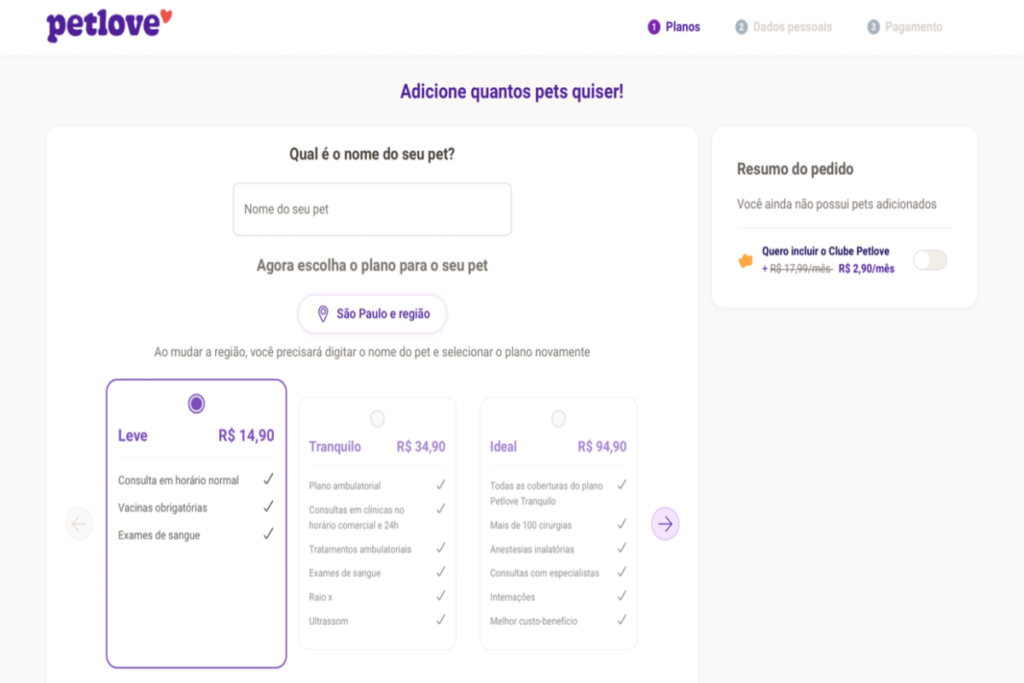Click the location pin icon
The width and height of the screenshot is (1024, 683).
(x=323, y=313)
